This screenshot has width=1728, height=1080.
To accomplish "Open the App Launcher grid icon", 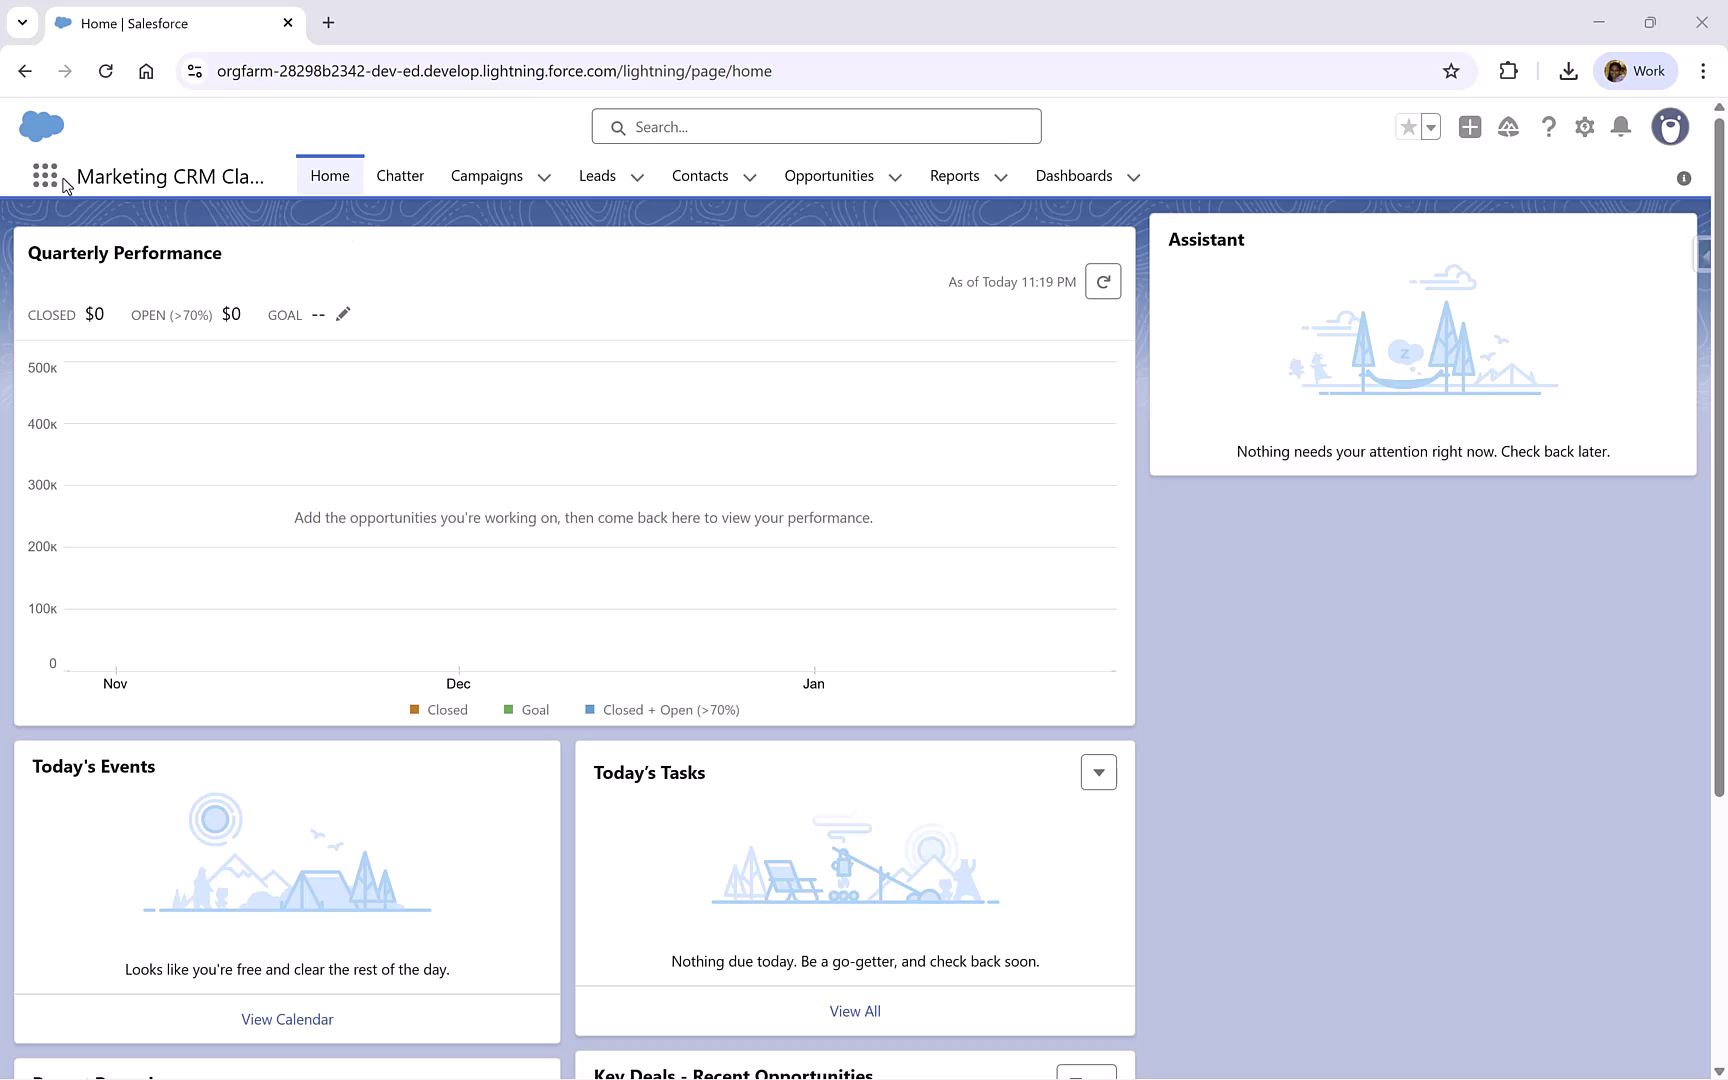I will pos(45,176).
